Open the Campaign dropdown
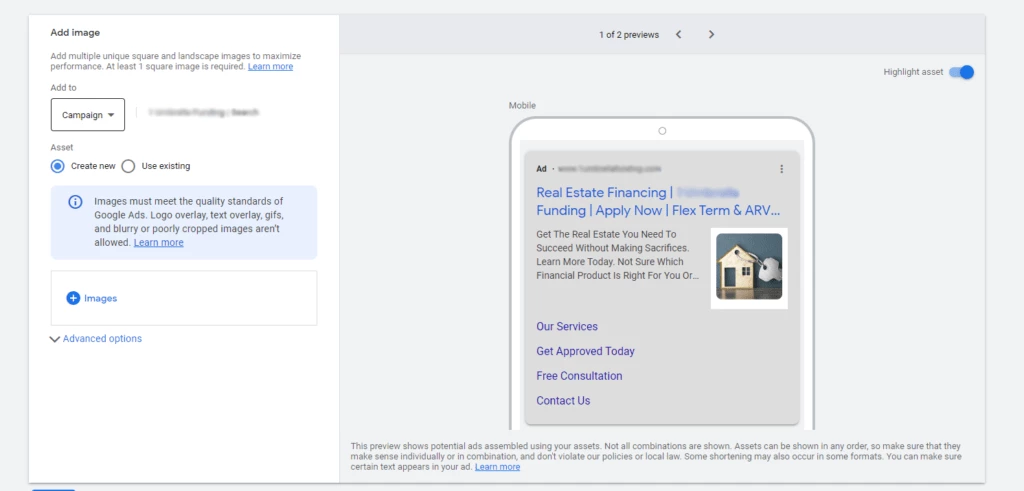The height and width of the screenshot is (491, 1024). [87, 115]
